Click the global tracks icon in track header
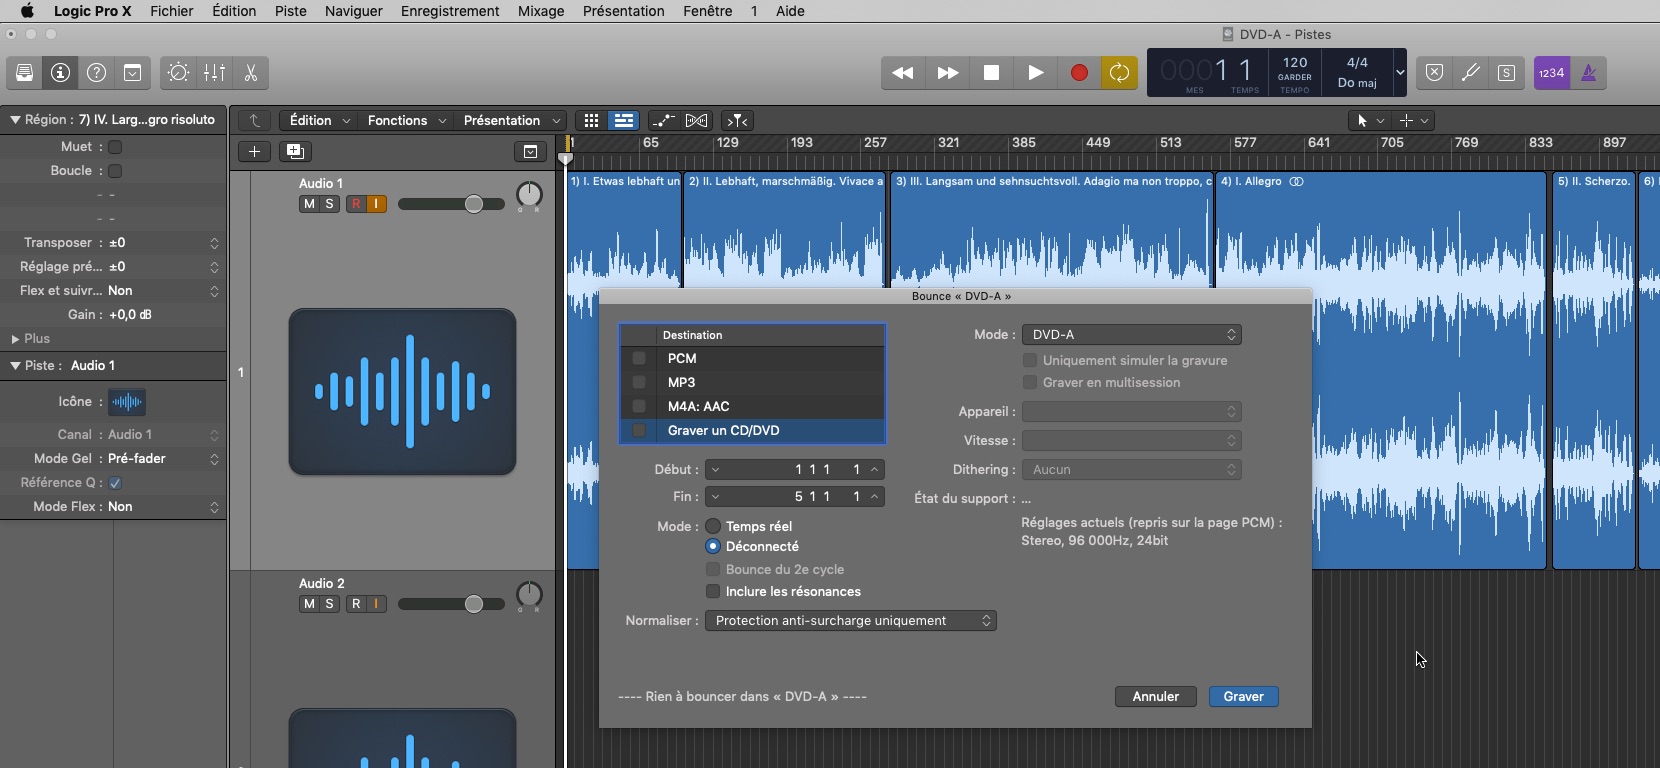This screenshot has height=768, width=1660. pyautogui.click(x=531, y=152)
